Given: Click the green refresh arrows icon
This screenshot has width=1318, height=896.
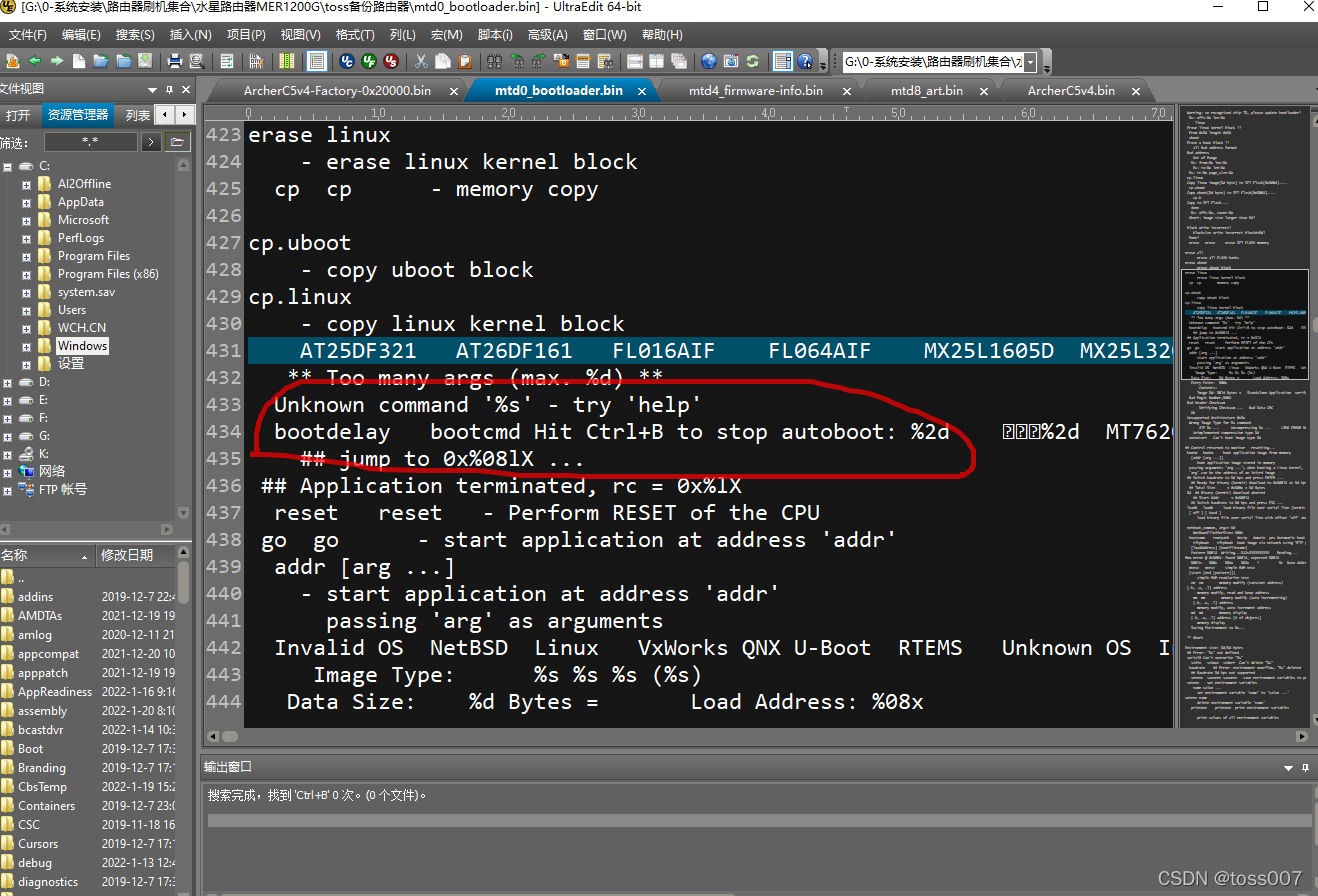Looking at the screenshot, I should point(753,61).
